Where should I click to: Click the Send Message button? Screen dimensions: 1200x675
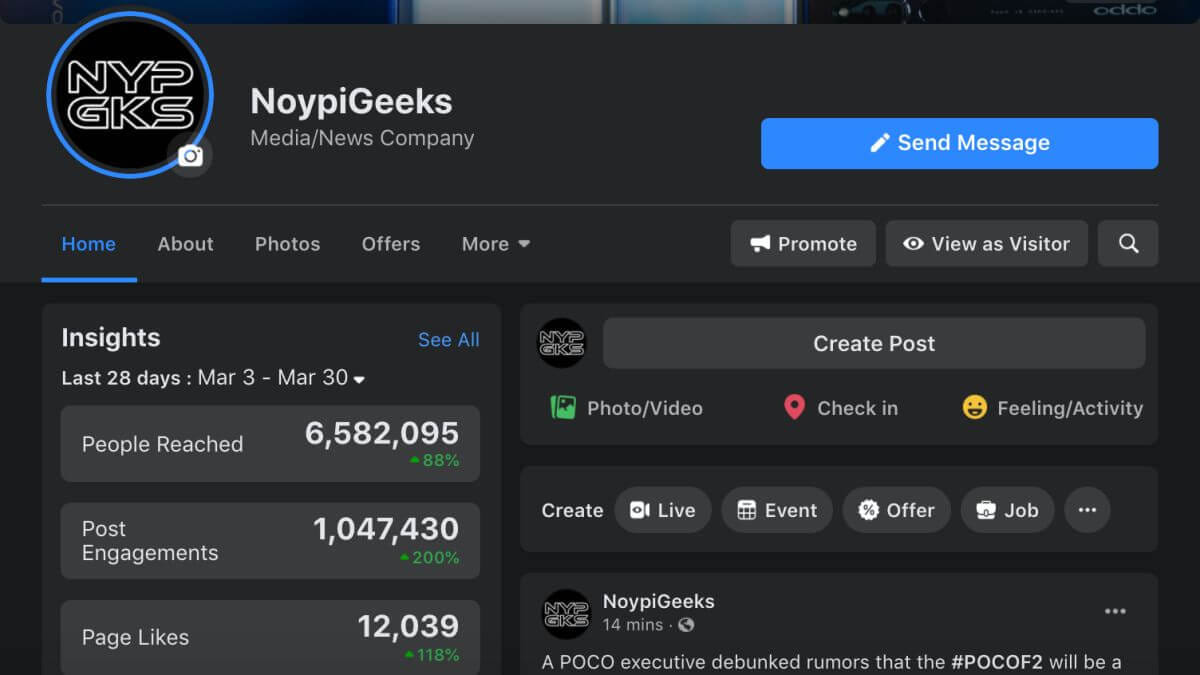click(x=959, y=143)
